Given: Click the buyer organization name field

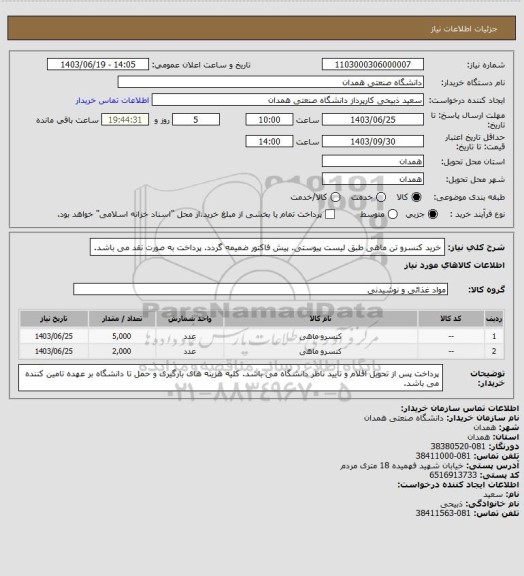Looking at the screenshot, I should pyautogui.click(x=270, y=82).
